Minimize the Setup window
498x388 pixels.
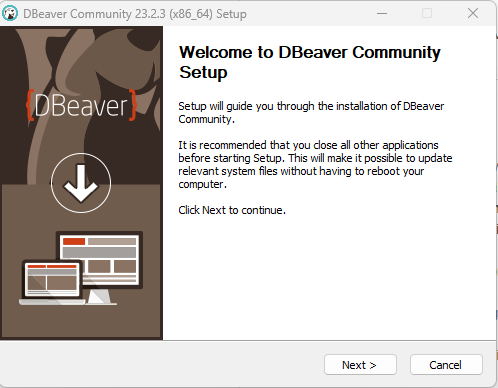(382, 14)
